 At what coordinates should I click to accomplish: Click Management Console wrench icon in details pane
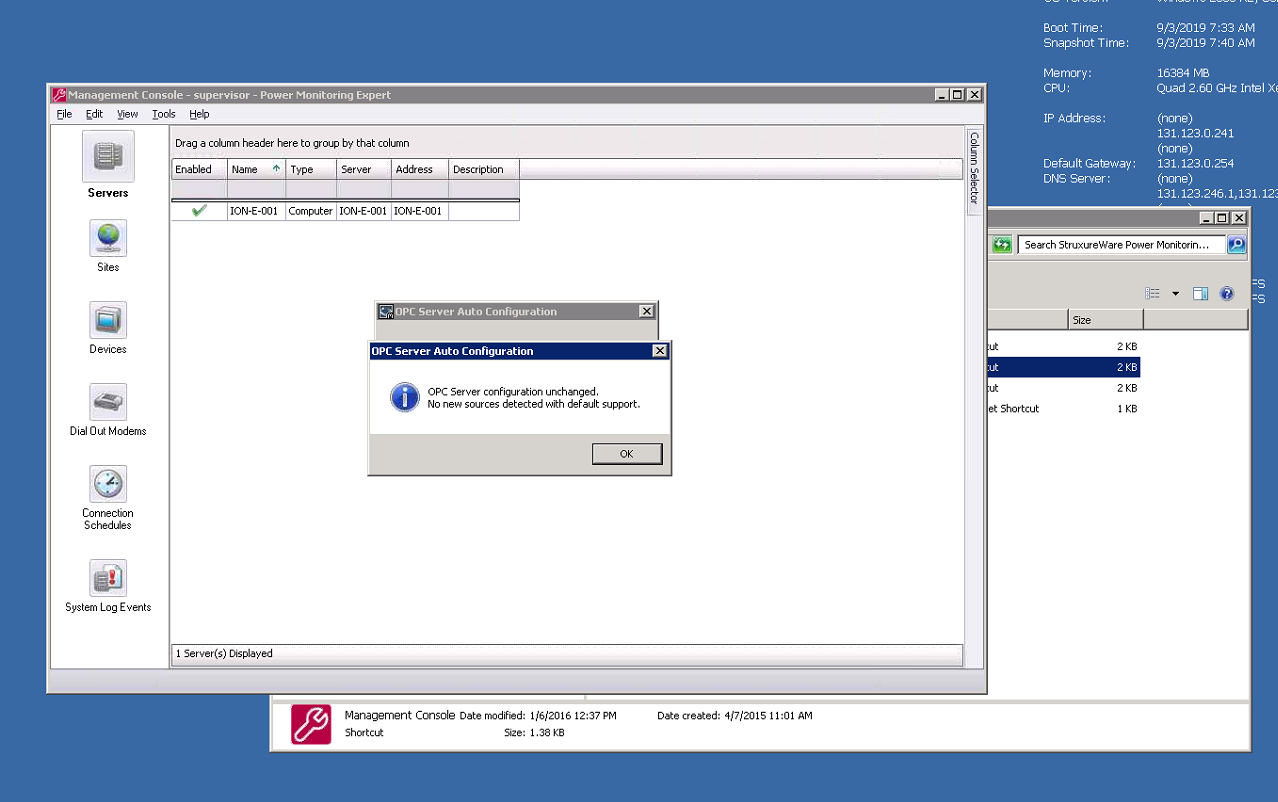[x=311, y=724]
